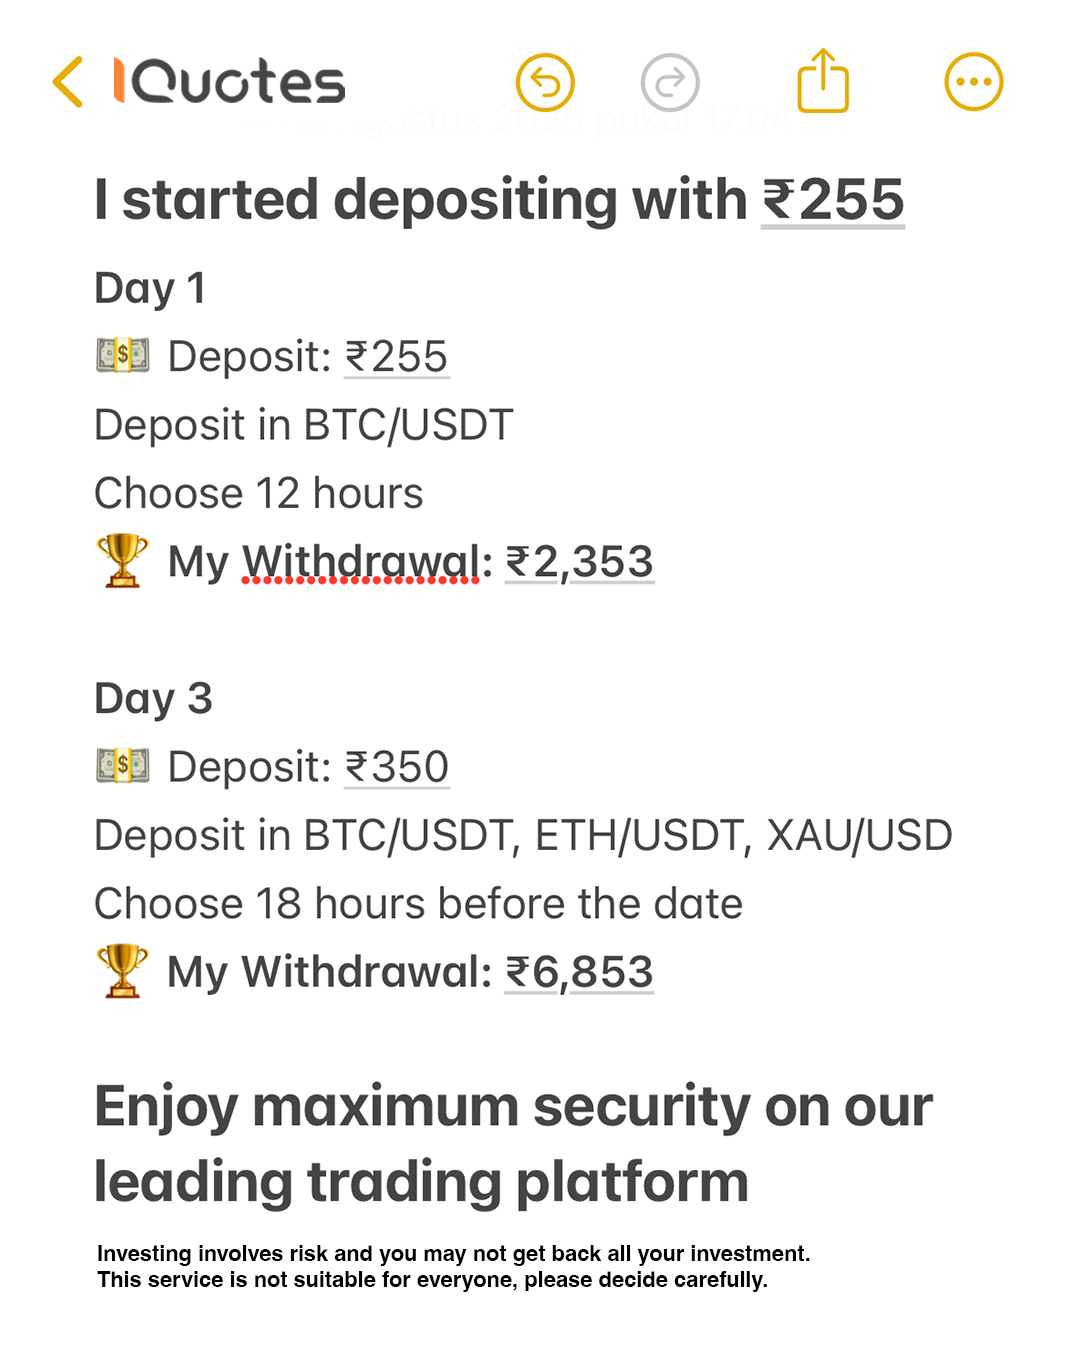Tap the yellow back chevron

tap(68, 82)
